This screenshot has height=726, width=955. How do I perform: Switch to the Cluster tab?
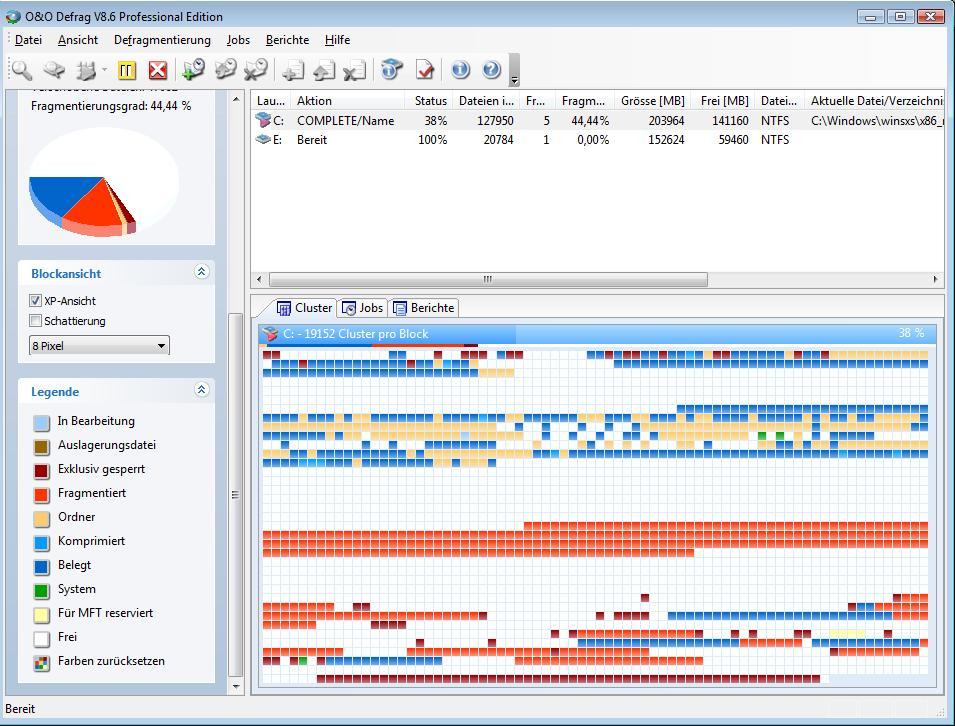[x=305, y=308]
